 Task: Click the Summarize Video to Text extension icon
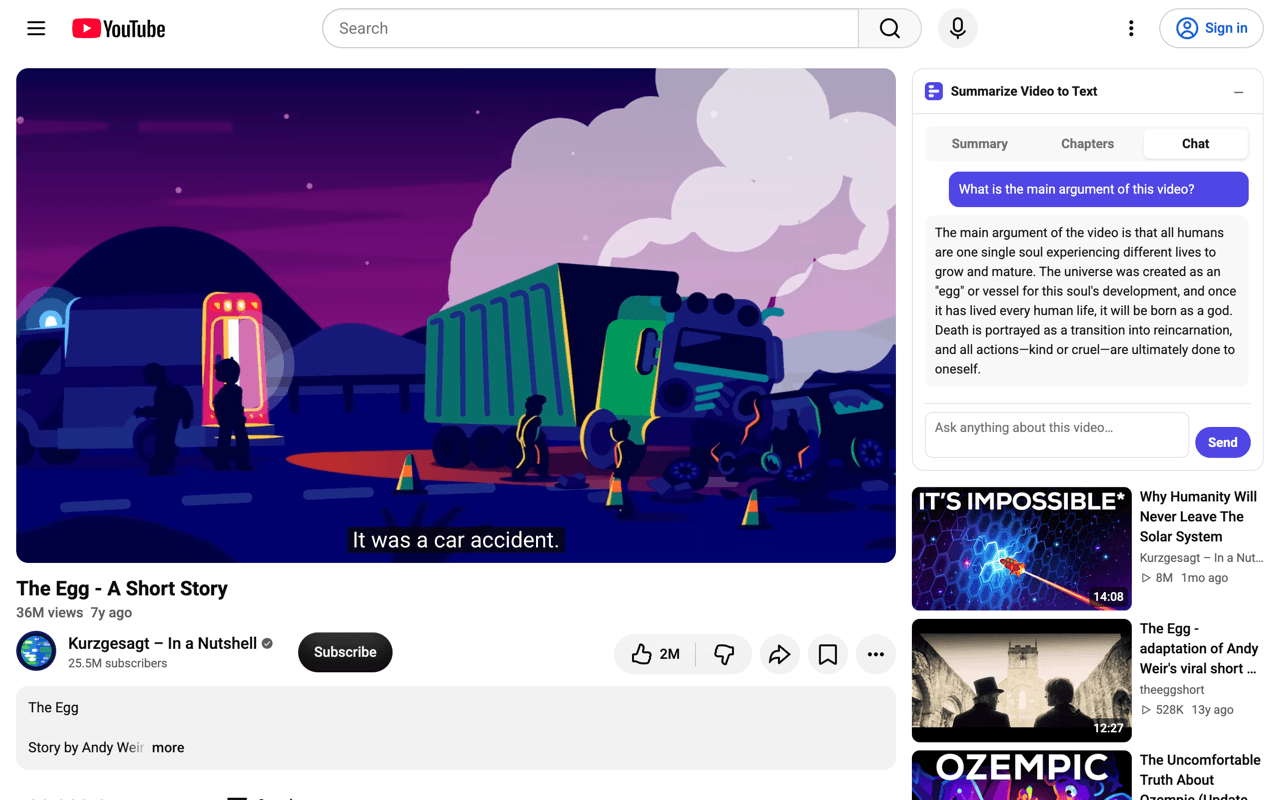click(x=934, y=91)
